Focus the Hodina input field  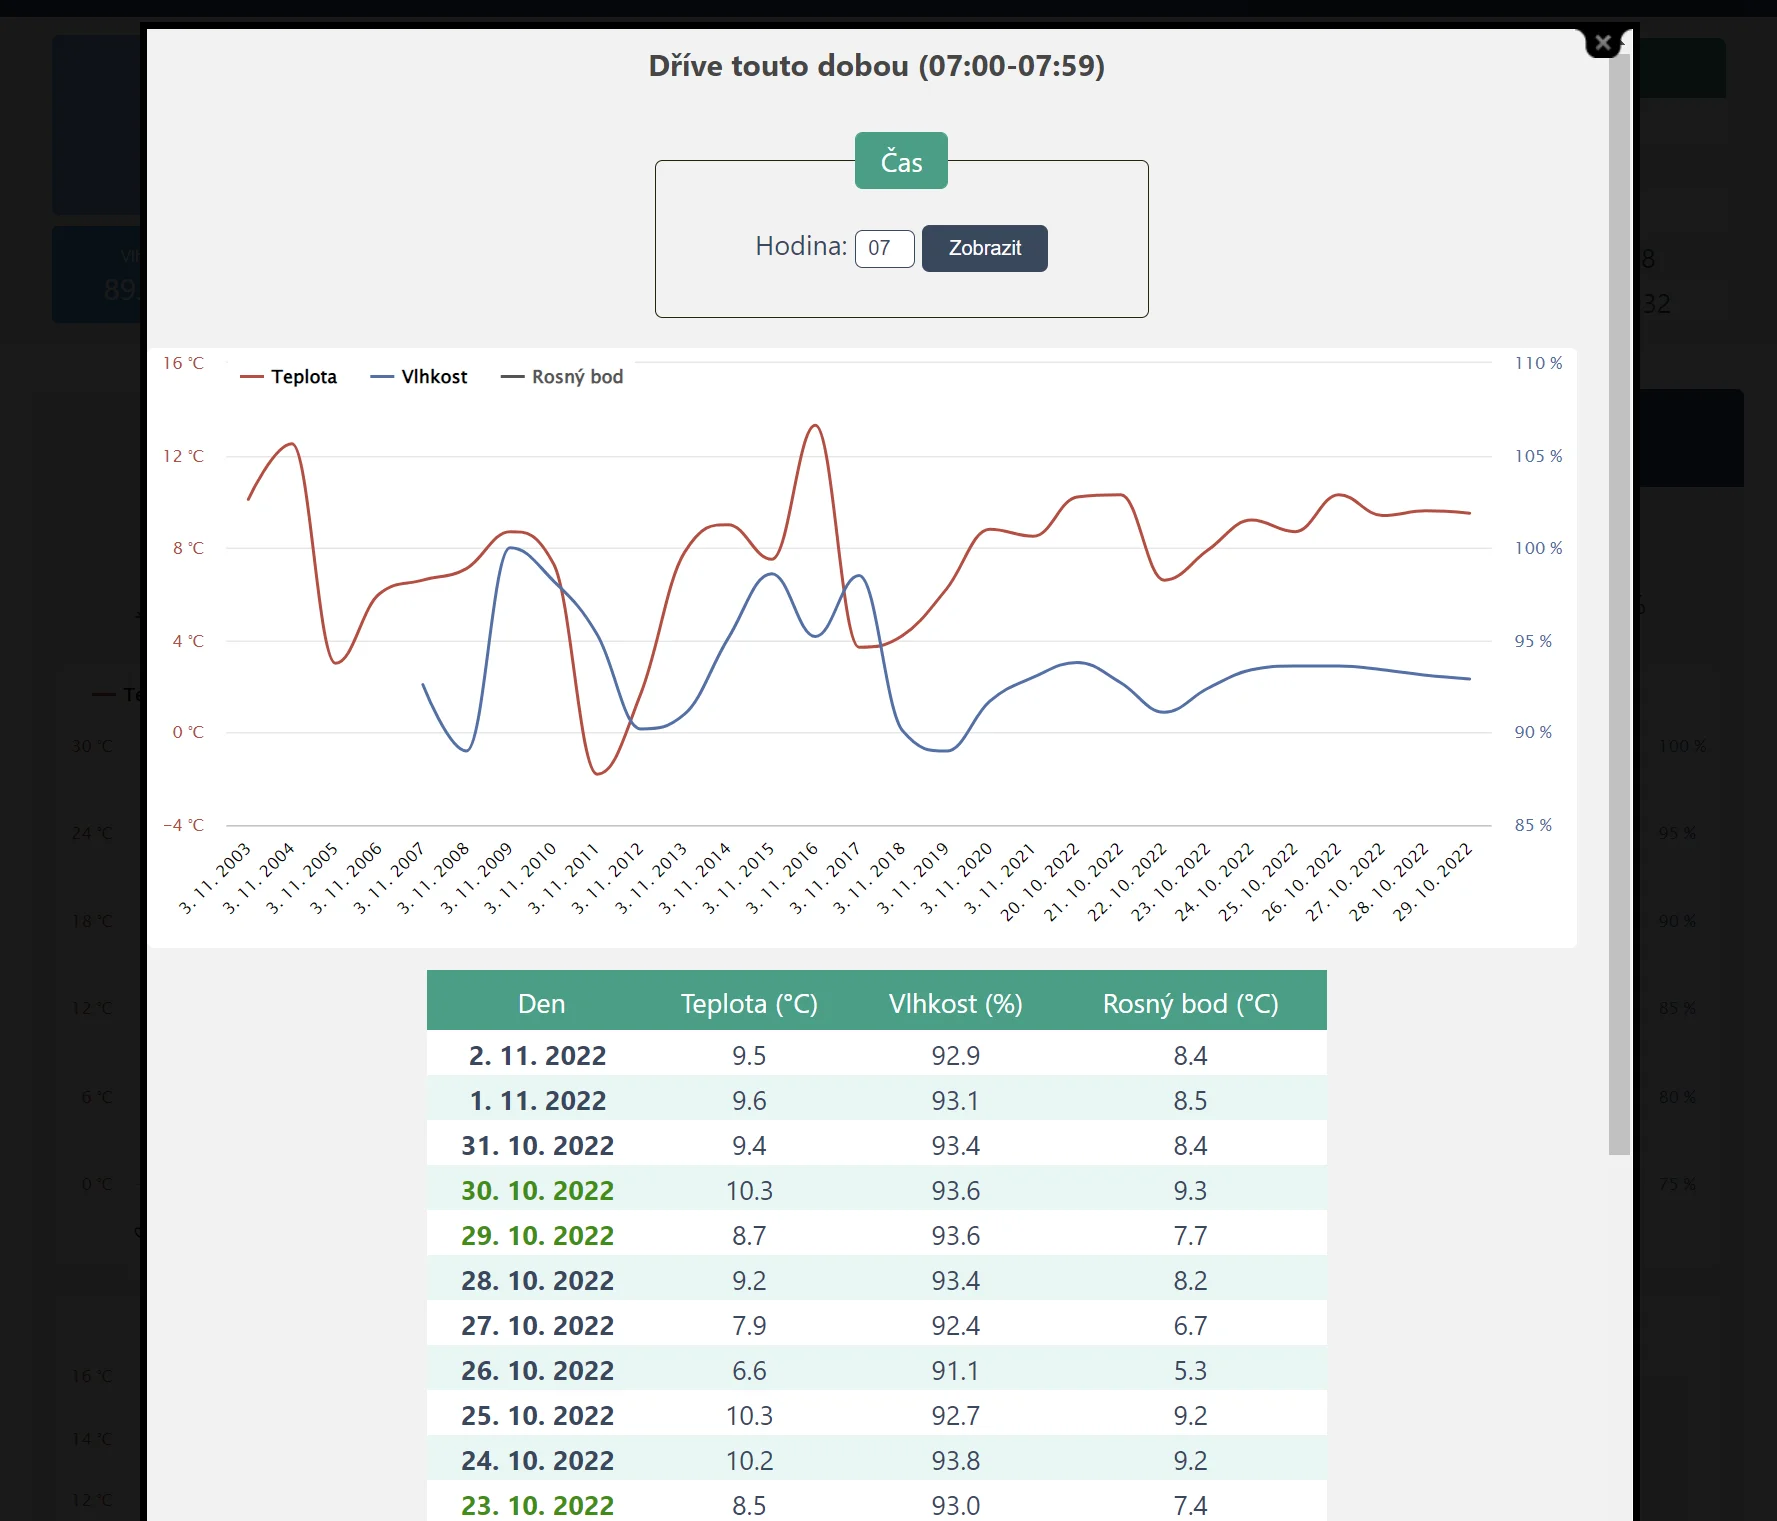tap(884, 248)
